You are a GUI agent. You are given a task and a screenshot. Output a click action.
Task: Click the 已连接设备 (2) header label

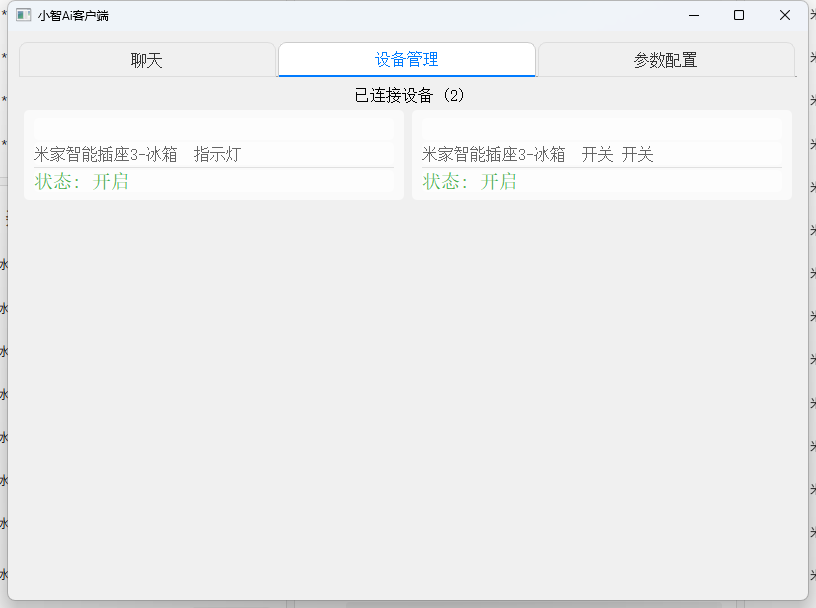(410, 96)
